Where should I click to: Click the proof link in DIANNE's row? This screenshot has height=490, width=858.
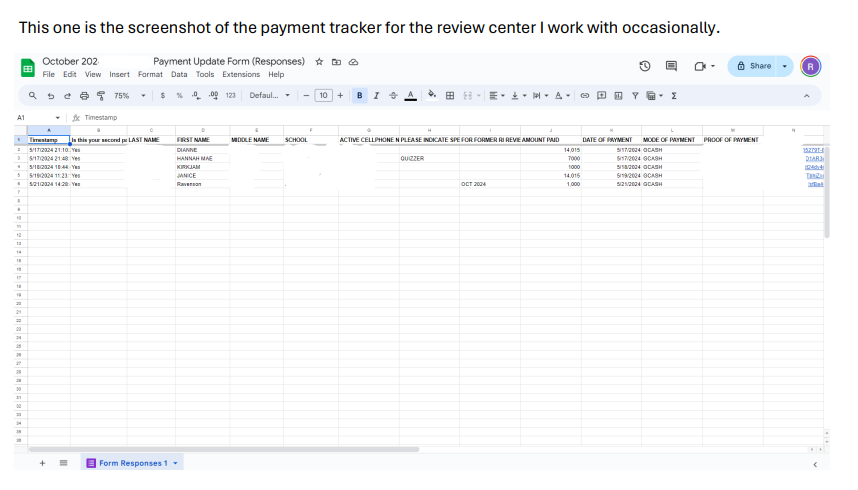(813, 150)
